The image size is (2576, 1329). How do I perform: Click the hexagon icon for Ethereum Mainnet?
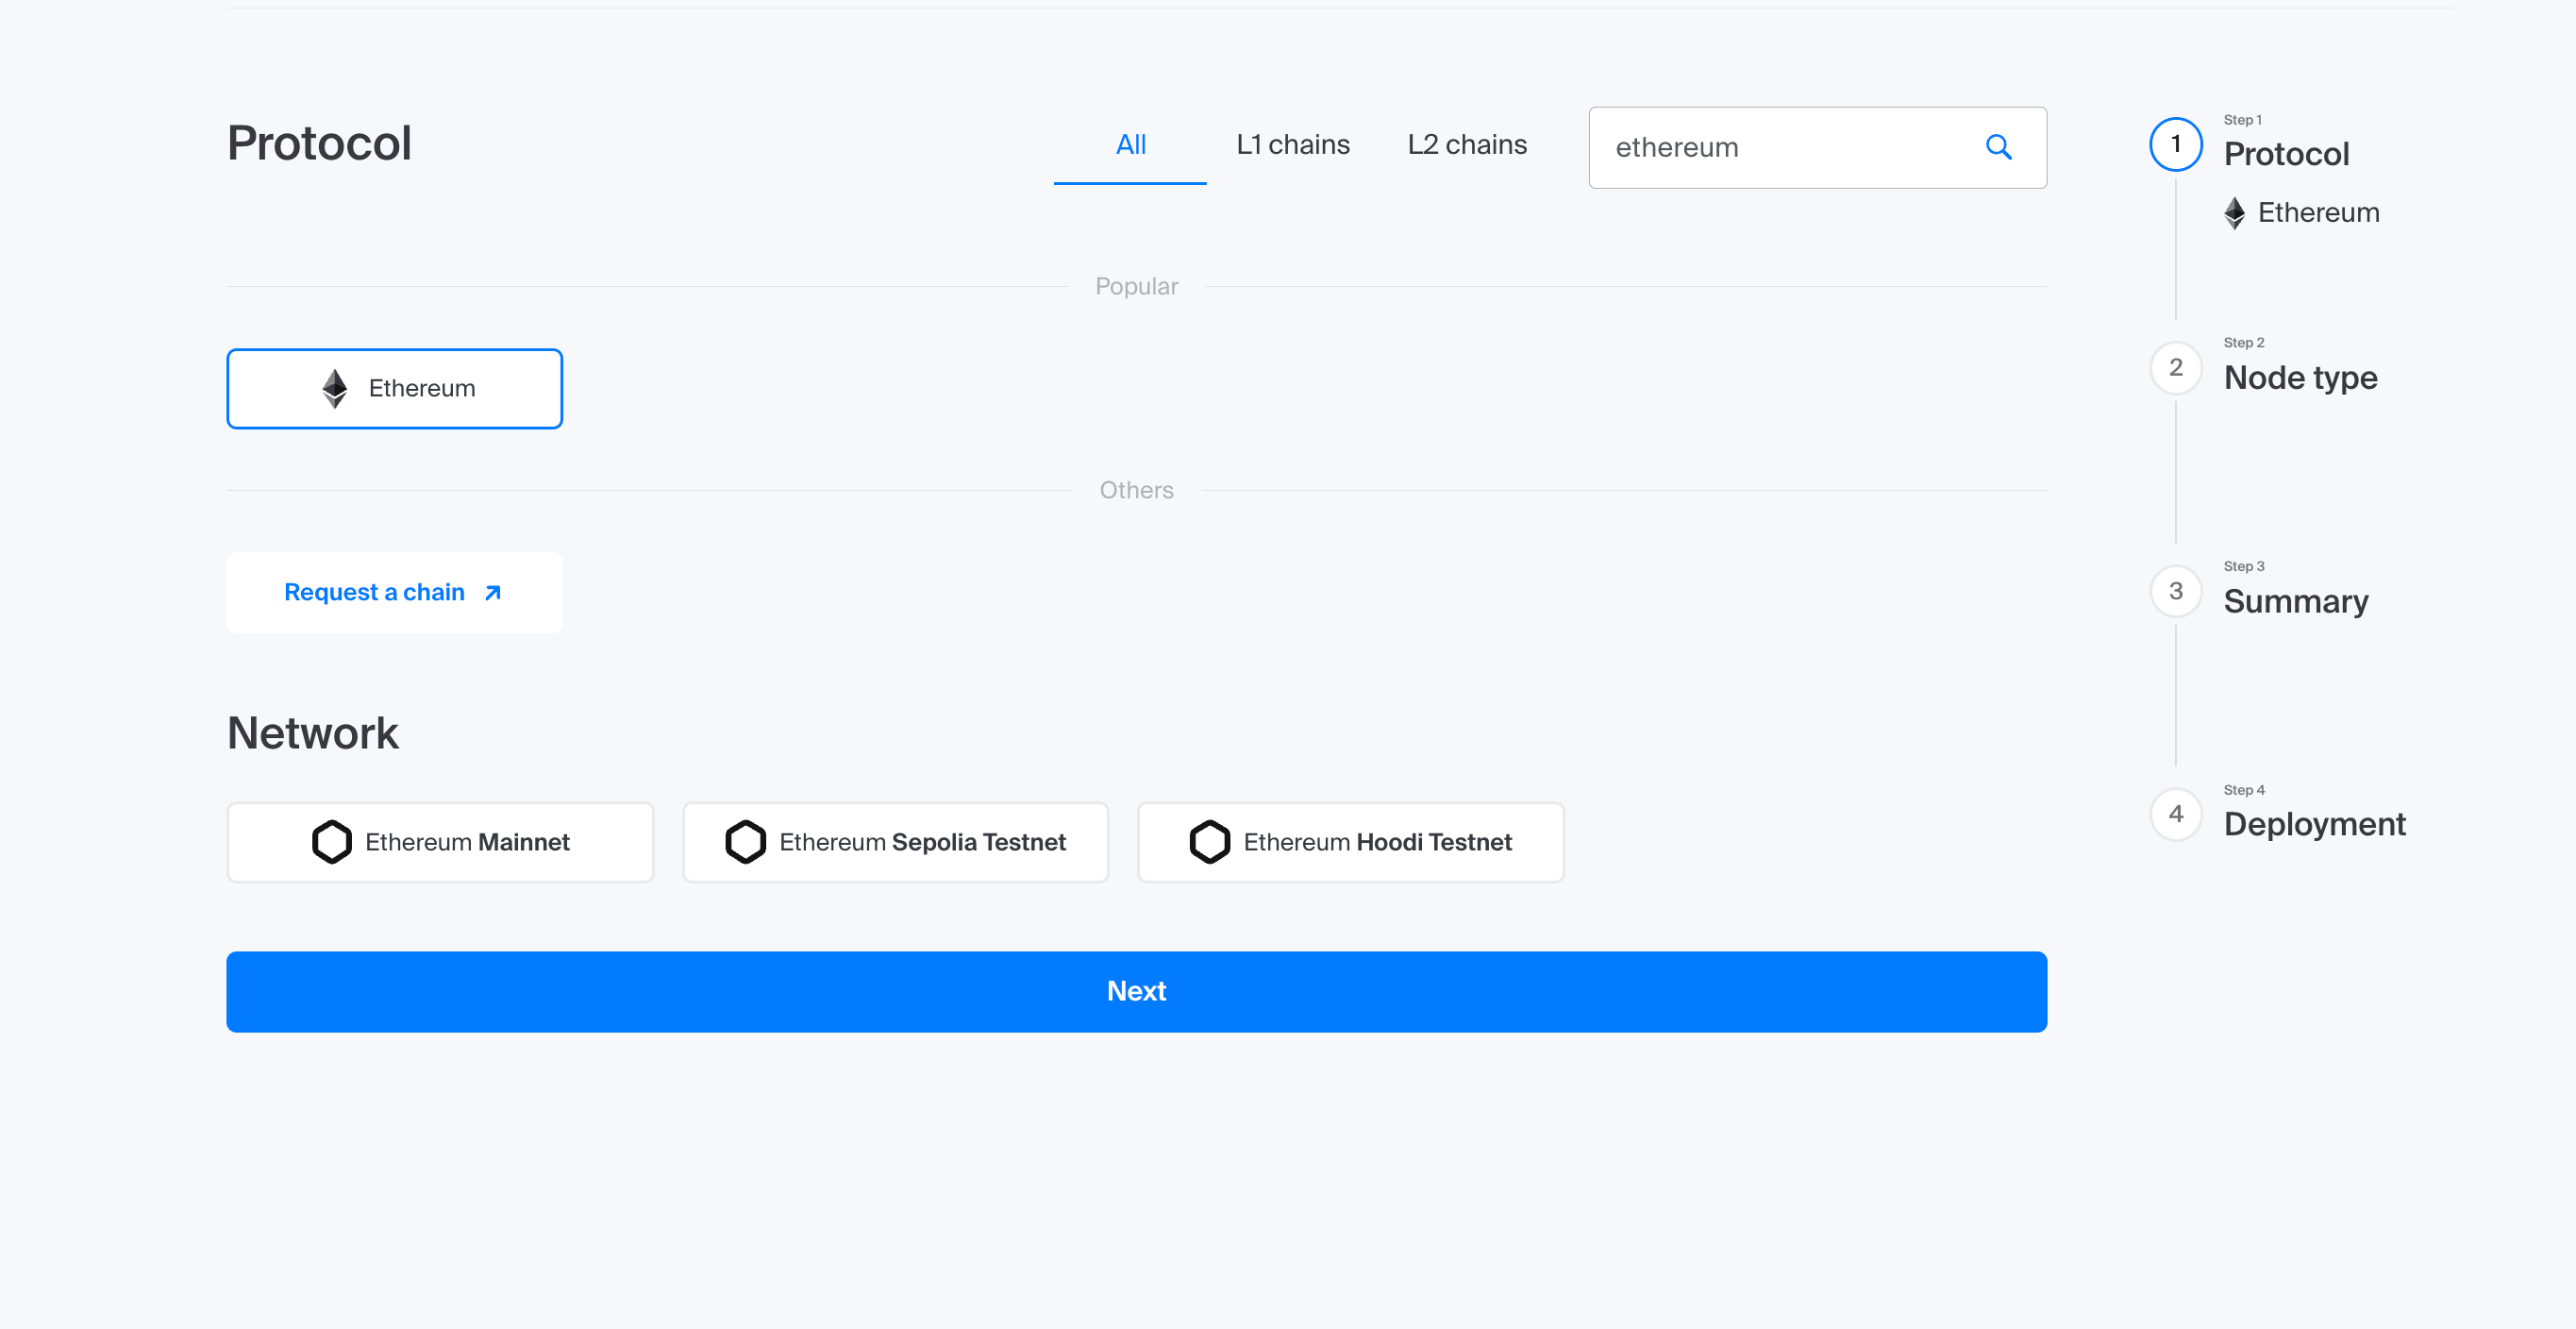pos(332,842)
